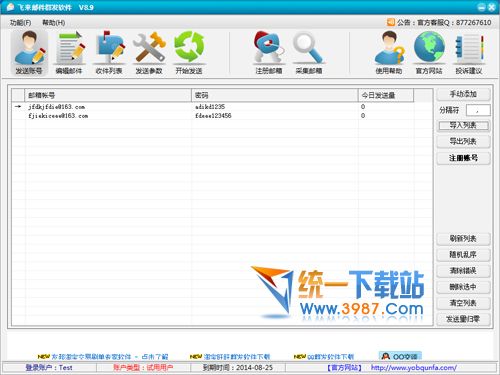The width and height of the screenshot is (500, 375).
Task: Open the yobqunfa.com website link
Action: pos(414,368)
